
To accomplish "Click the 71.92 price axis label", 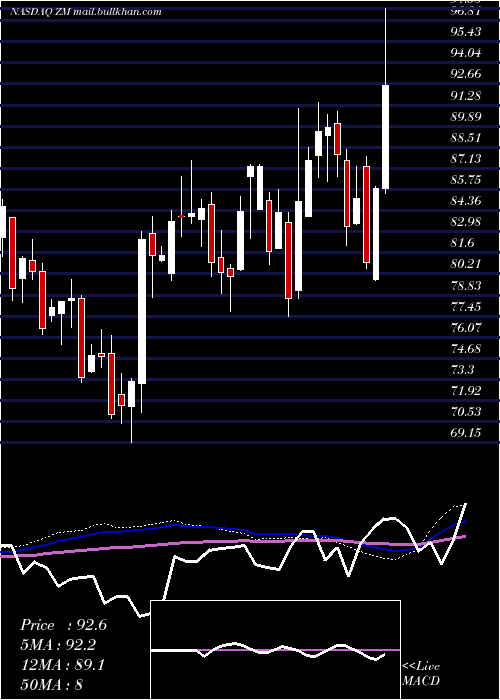I will pyautogui.click(x=466, y=390).
